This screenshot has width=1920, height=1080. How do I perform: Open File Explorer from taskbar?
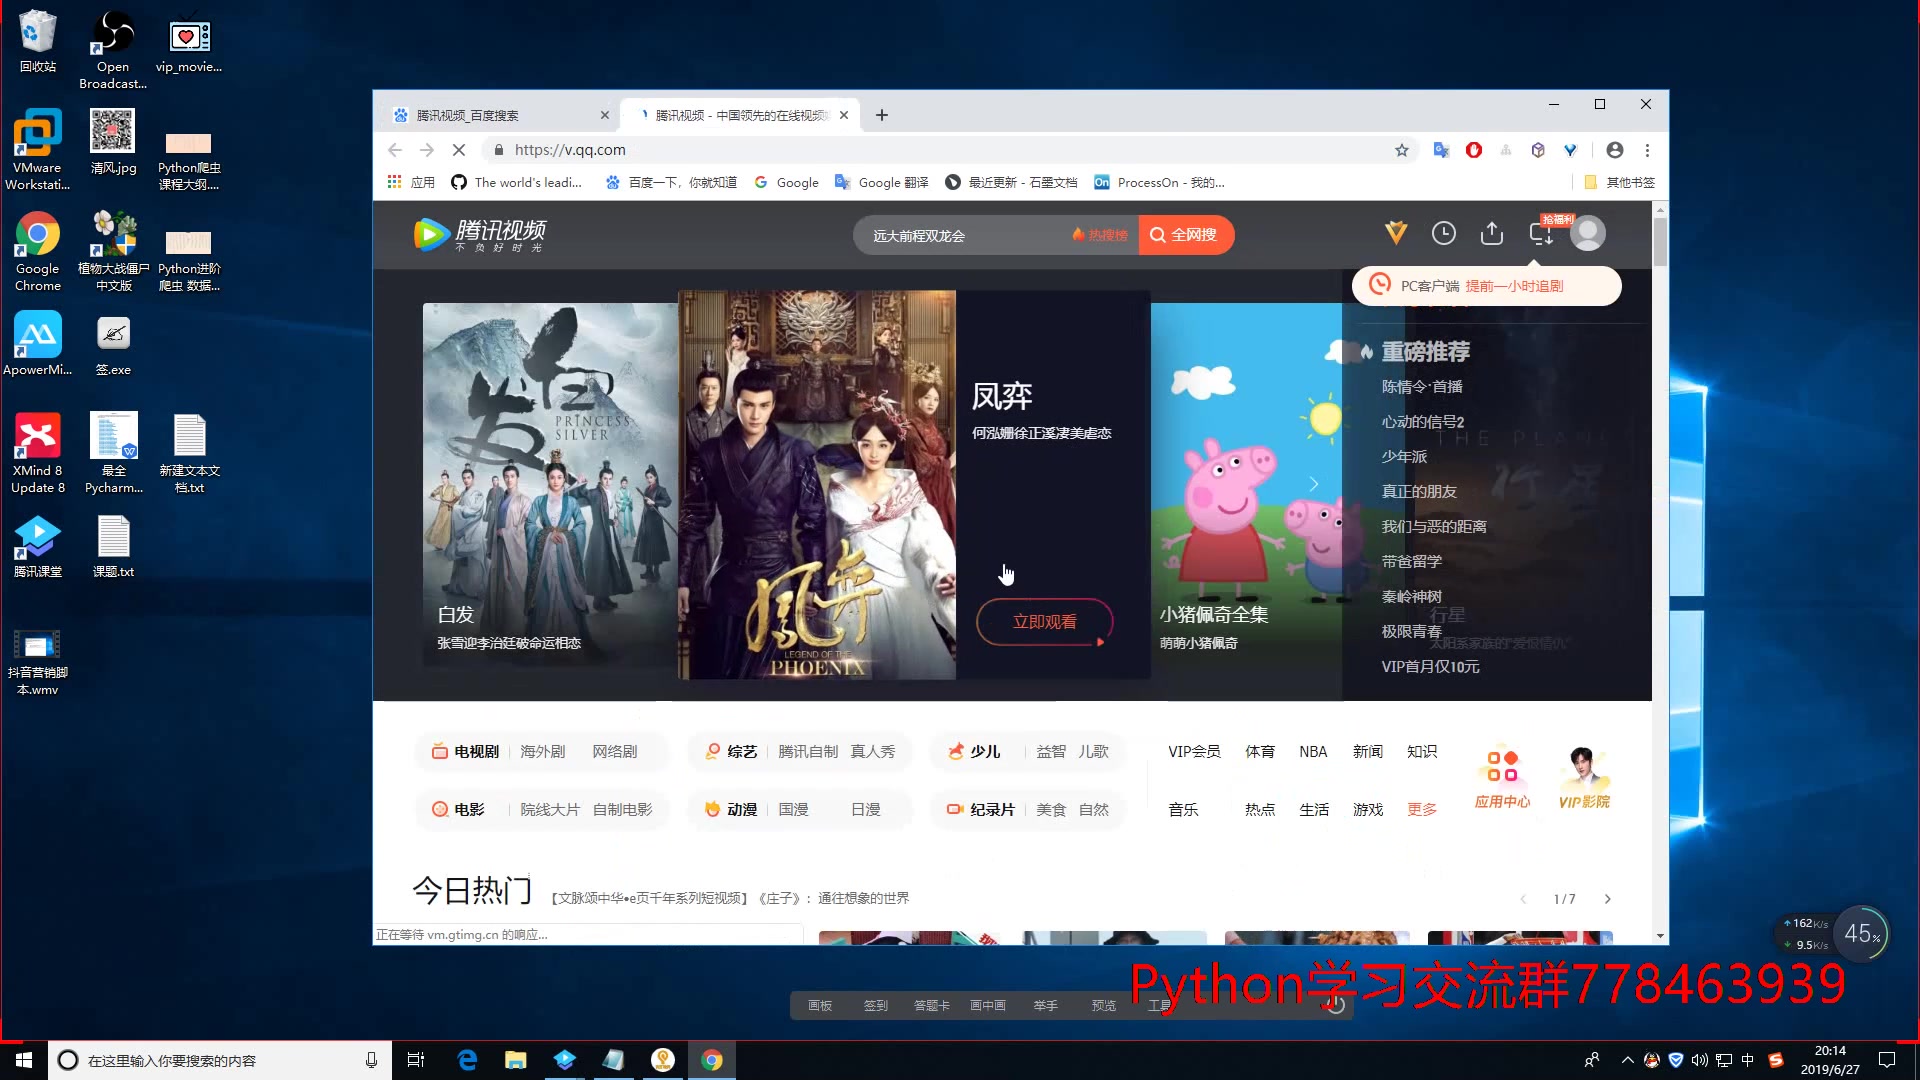[516, 1060]
